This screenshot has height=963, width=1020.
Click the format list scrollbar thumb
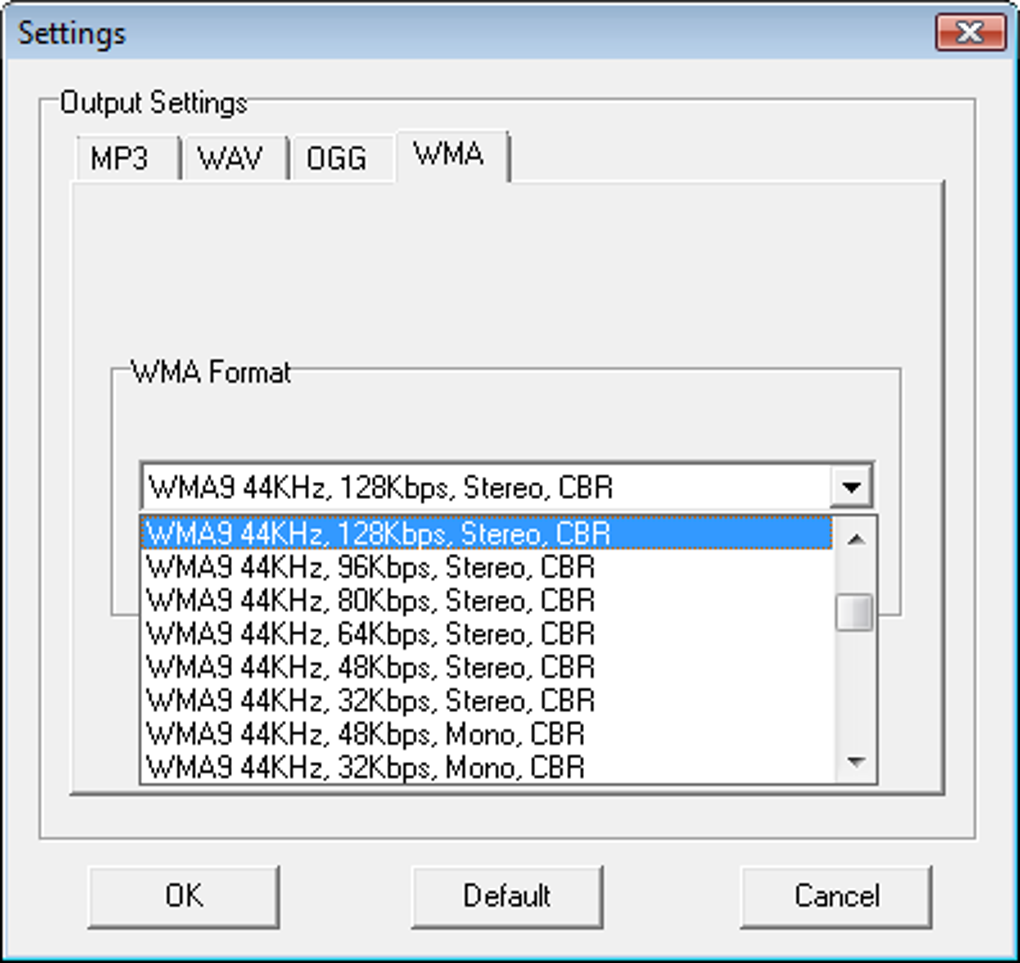pos(855,612)
